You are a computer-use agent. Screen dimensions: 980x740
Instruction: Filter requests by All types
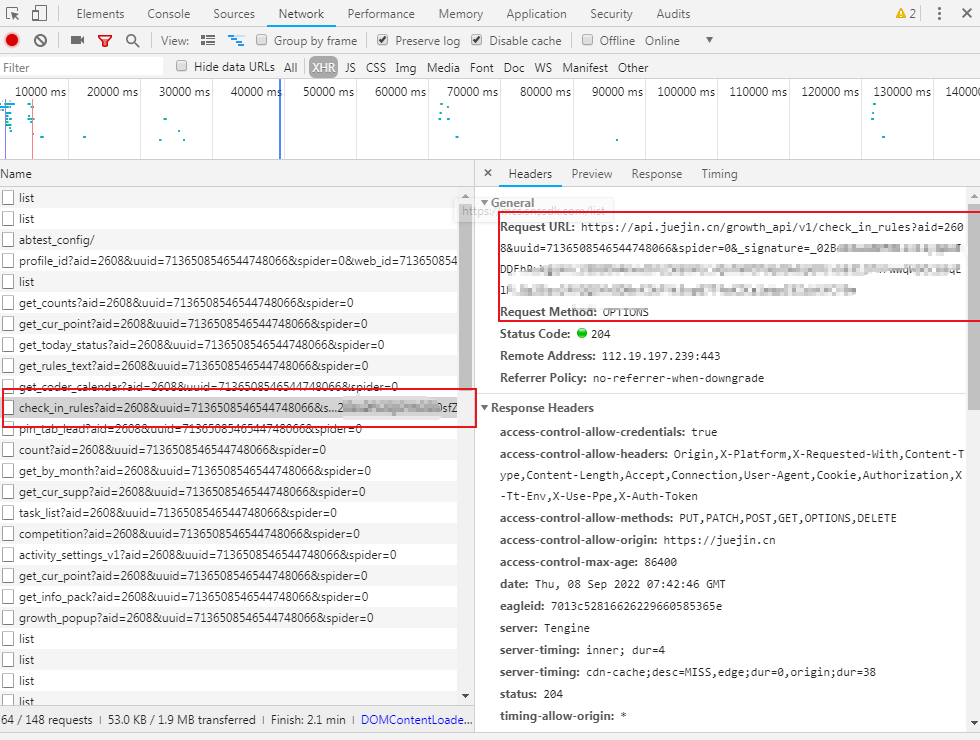[291, 68]
